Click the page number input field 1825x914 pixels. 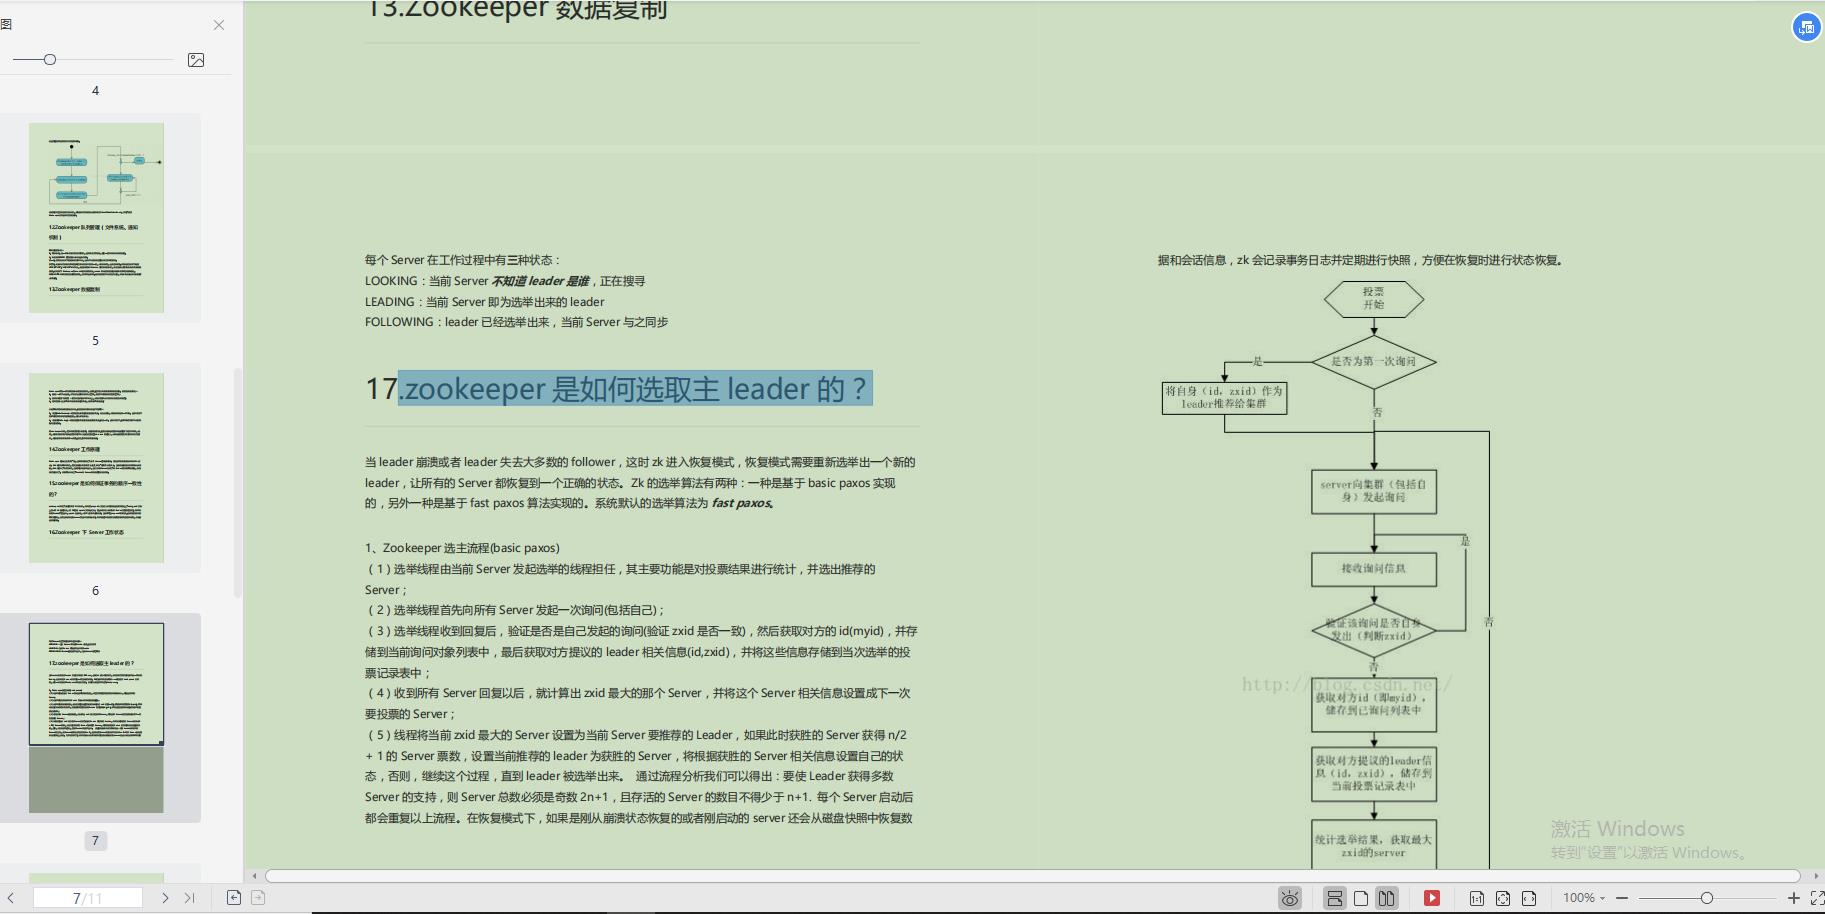[88, 898]
